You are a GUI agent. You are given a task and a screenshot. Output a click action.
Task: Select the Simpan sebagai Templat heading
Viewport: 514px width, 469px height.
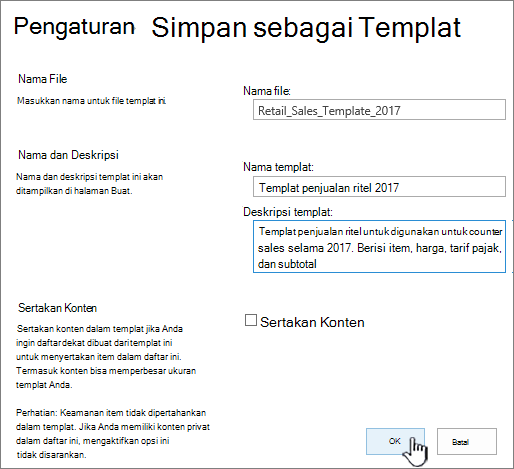[306, 28]
